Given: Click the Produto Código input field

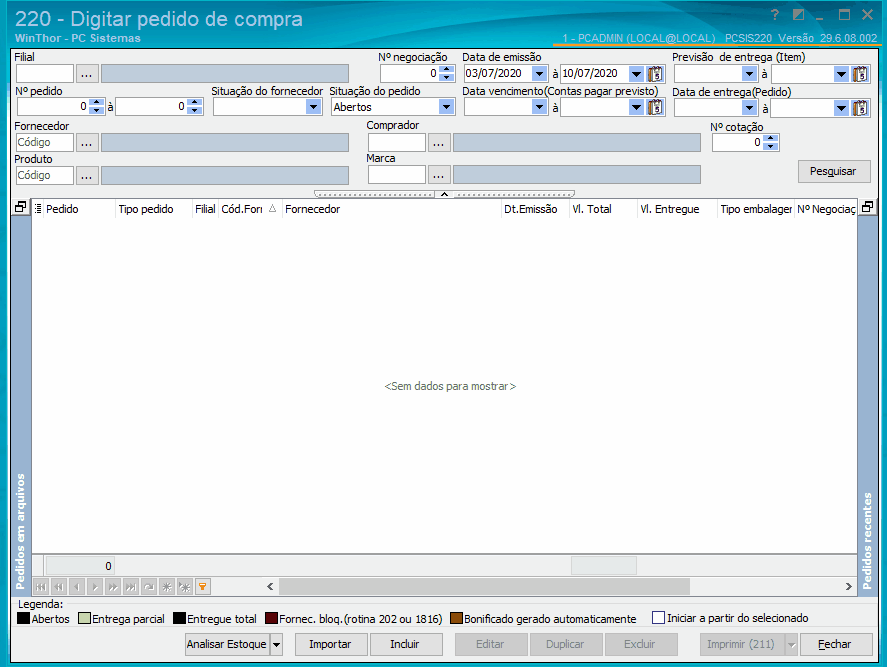Looking at the screenshot, I should pos(45,176).
